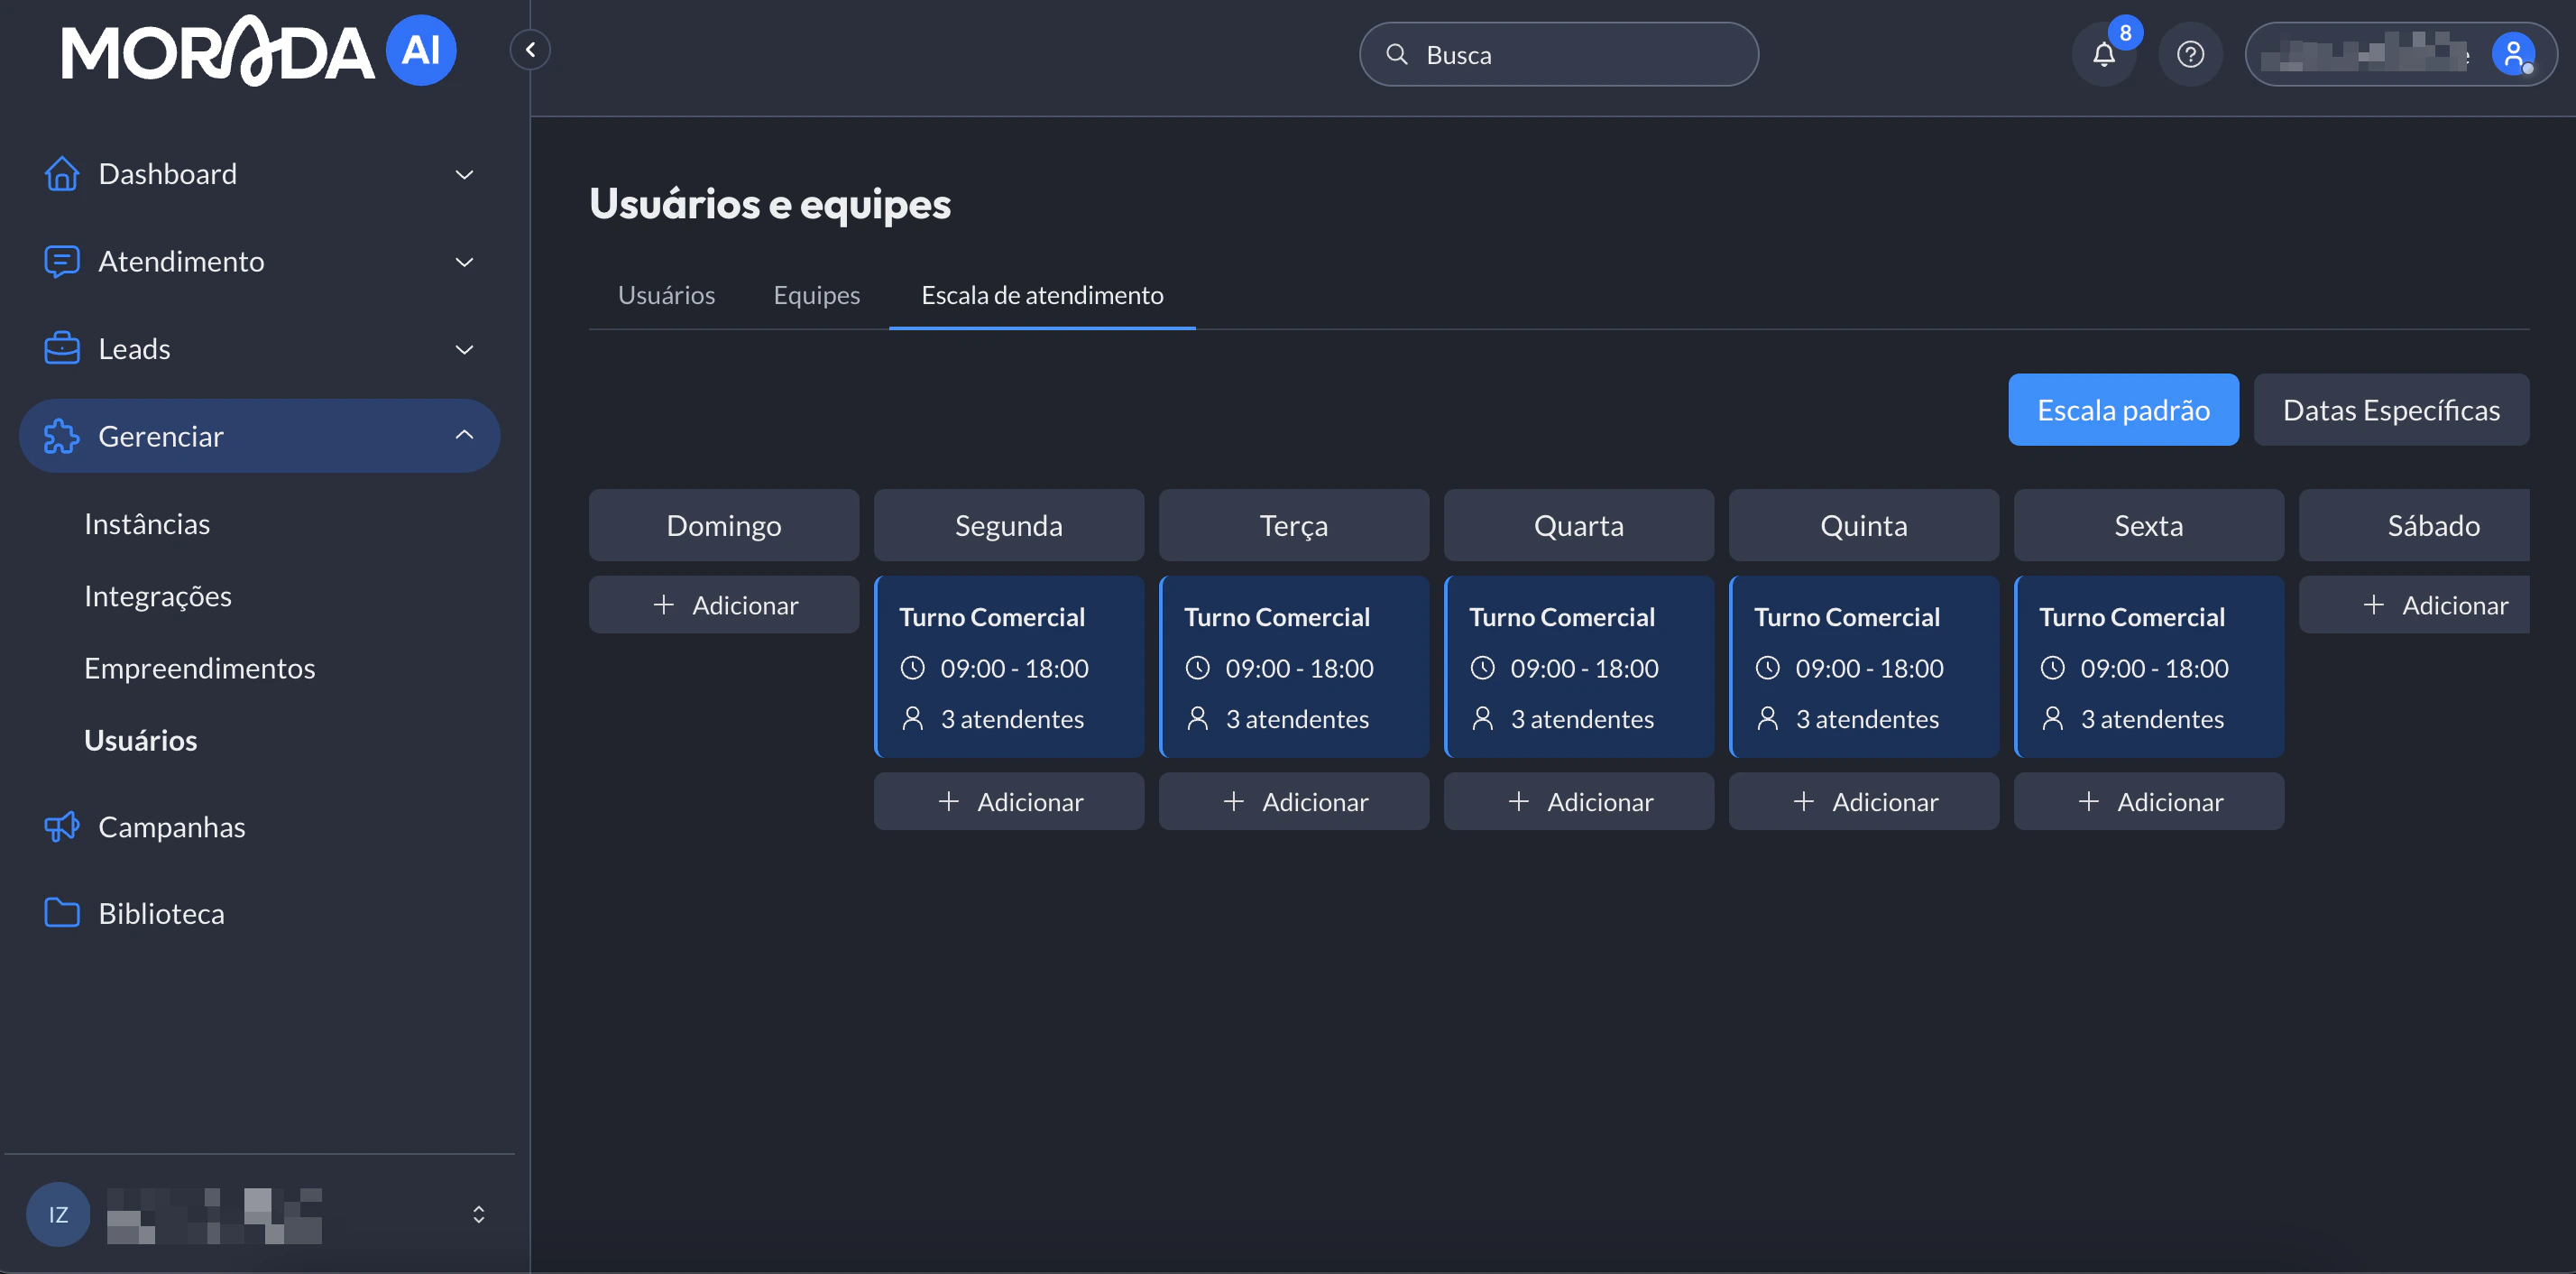Expand the Atendimento menu chevron
2576x1274 pixels.
point(464,261)
